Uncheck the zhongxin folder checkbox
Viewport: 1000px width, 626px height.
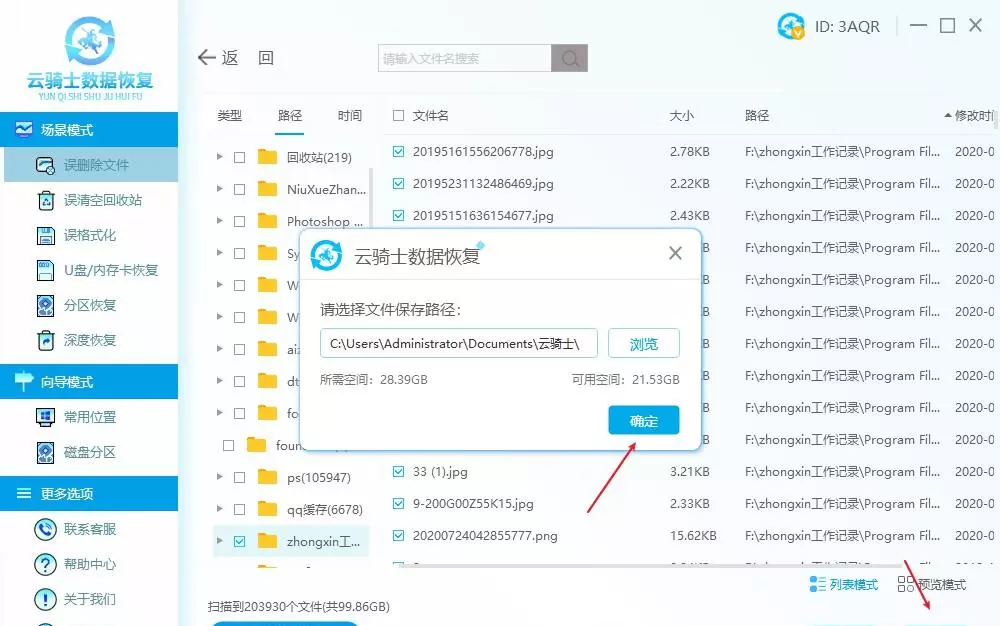[x=239, y=541]
